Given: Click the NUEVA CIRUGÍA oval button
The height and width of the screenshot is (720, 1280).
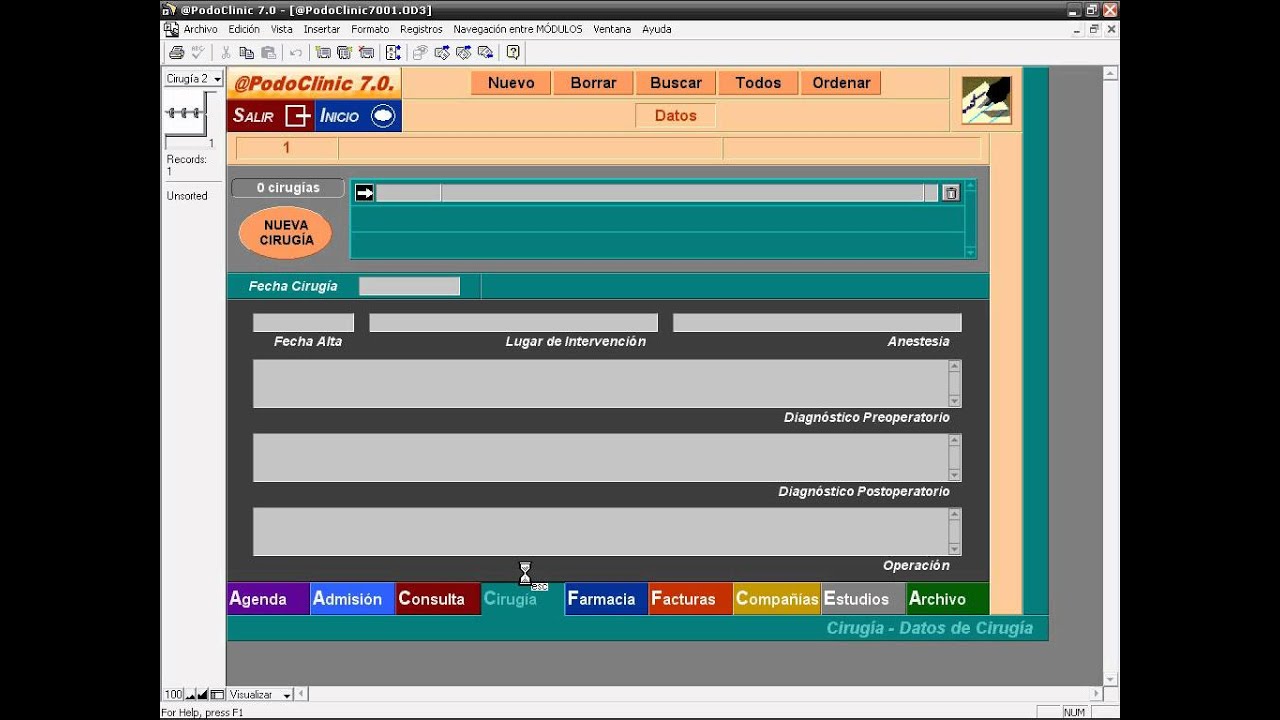Looking at the screenshot, I should [x=286, y=233].
